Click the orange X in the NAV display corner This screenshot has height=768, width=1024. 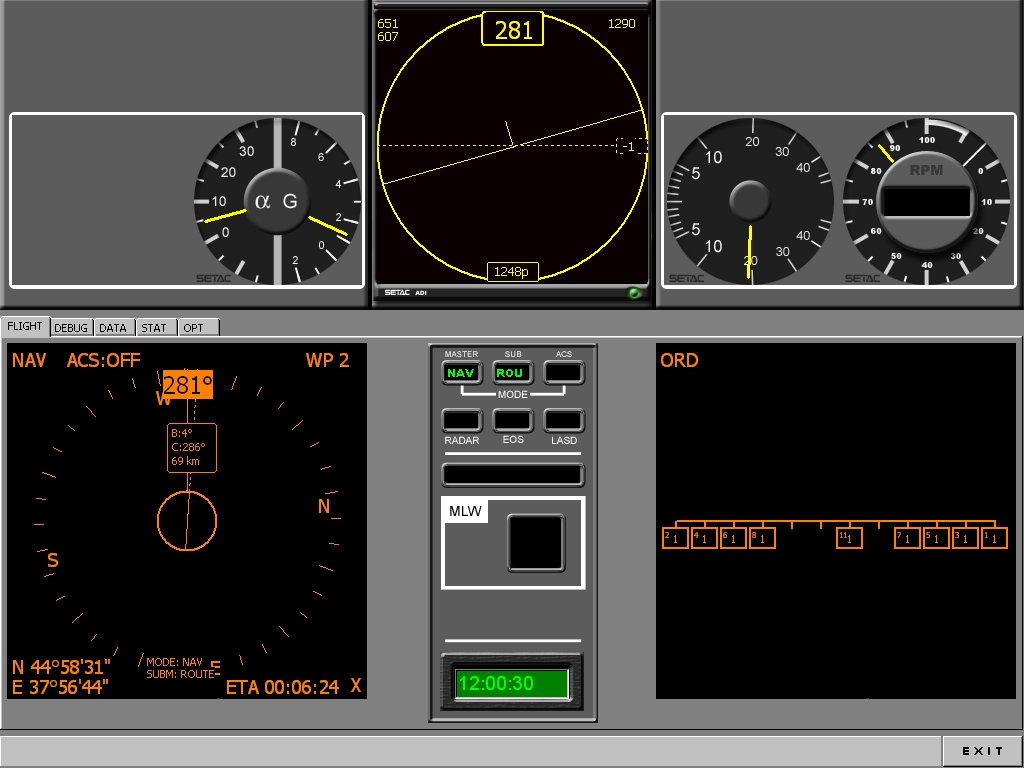[x=356, y=685]
